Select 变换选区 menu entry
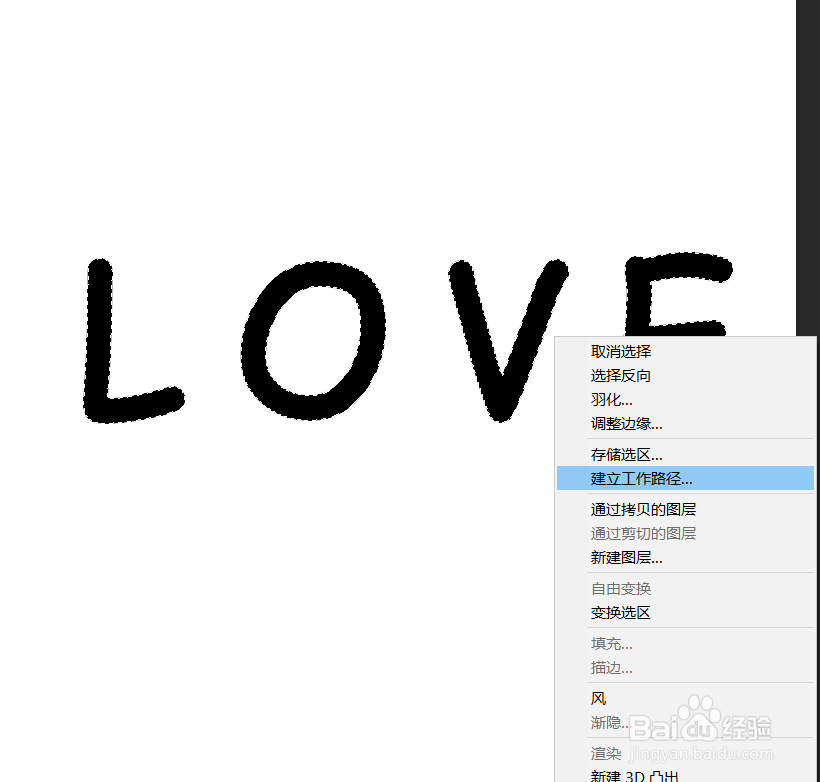This screenshot has height=782, width=820. 685,613
